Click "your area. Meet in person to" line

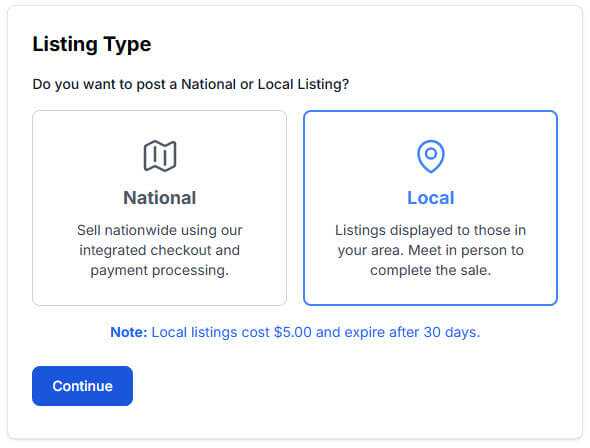[x=430, y=250]
